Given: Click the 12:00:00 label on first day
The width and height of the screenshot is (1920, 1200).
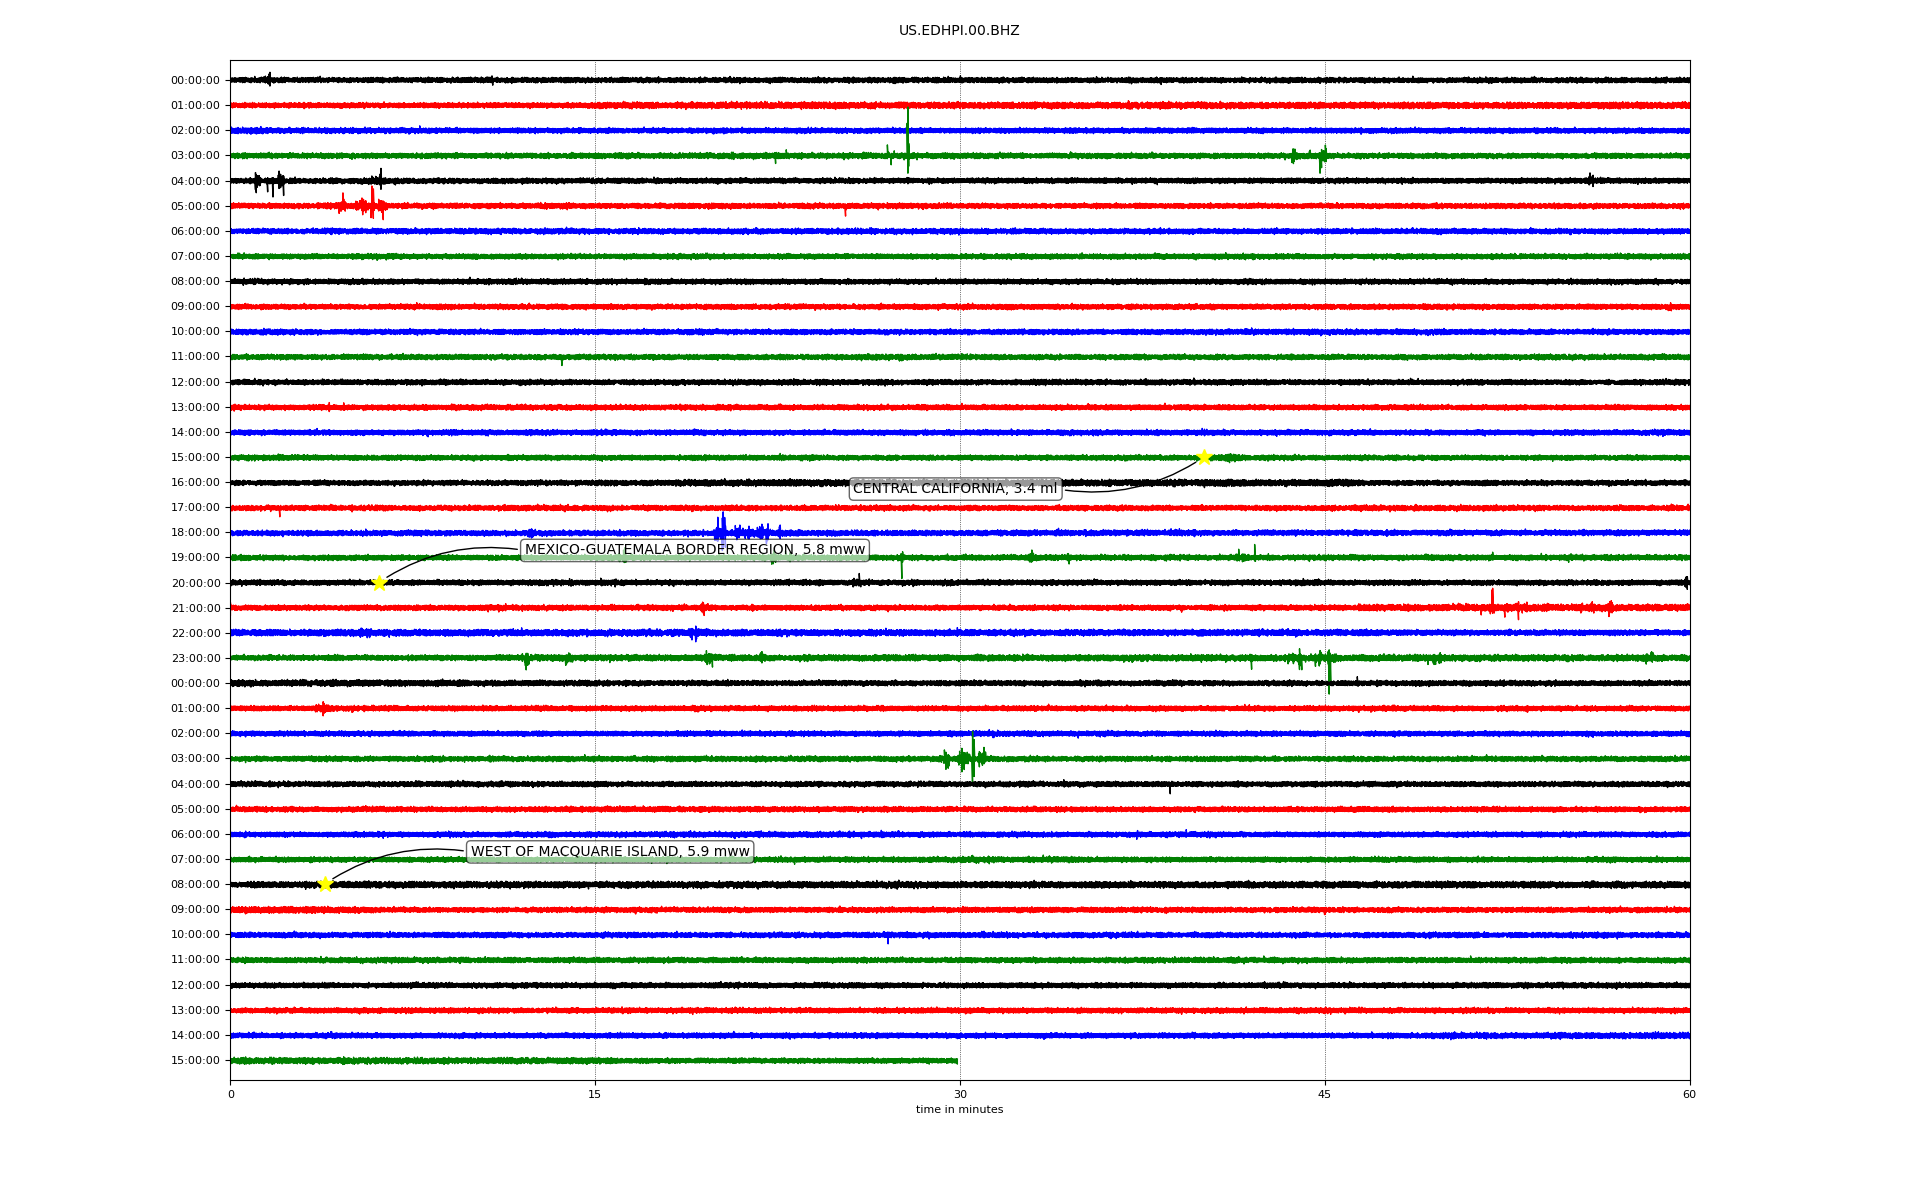Looking at the screenshot, I should [195, 382].
